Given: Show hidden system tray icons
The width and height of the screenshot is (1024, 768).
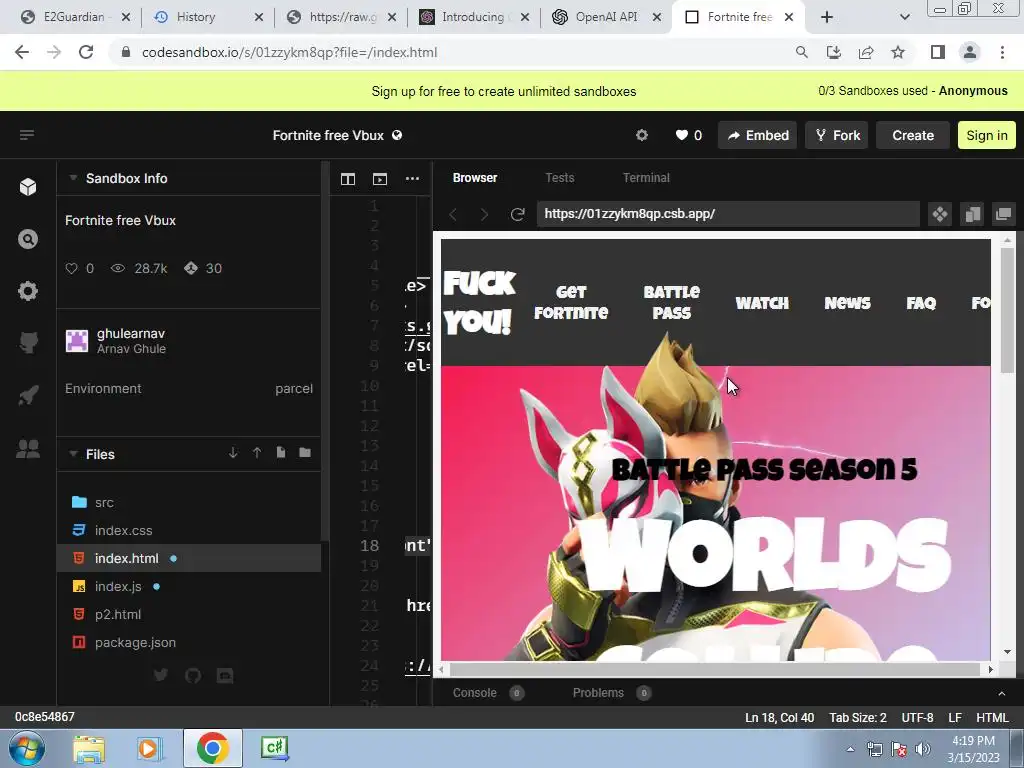Looking at the screenshot, I should [x=850, y=749].
